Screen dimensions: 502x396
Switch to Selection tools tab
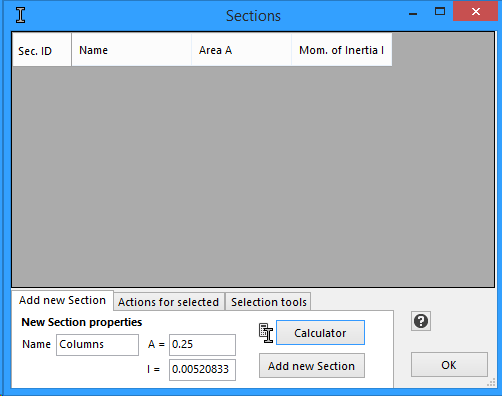coord(269,302)
